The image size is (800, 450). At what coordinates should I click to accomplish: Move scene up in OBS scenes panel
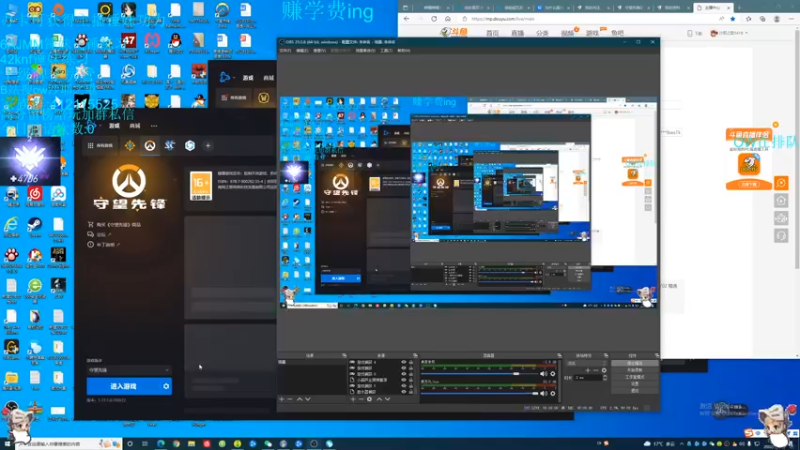click(299, 399)
